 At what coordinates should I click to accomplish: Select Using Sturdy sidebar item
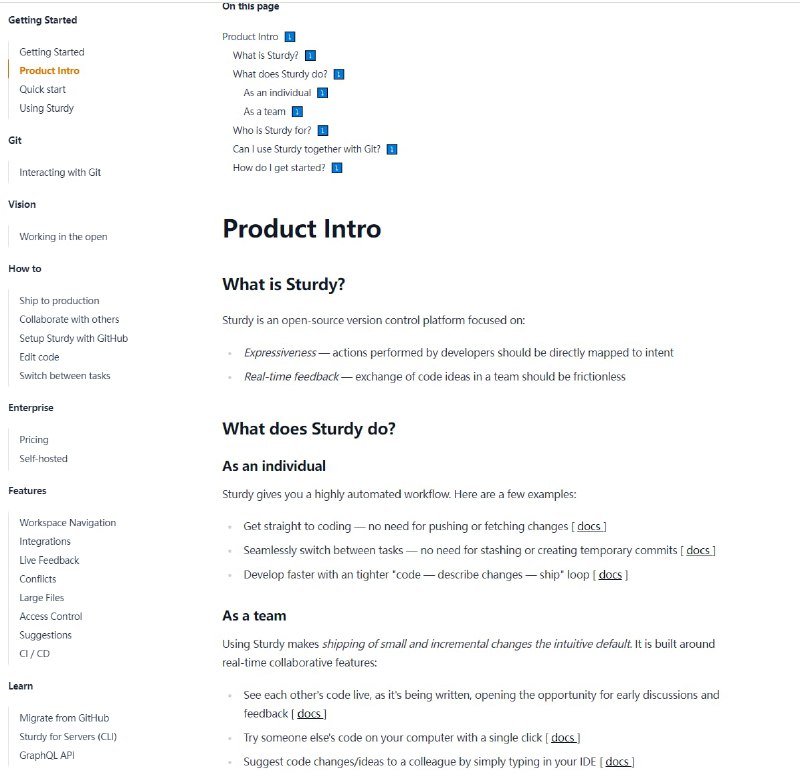(46, 108)
